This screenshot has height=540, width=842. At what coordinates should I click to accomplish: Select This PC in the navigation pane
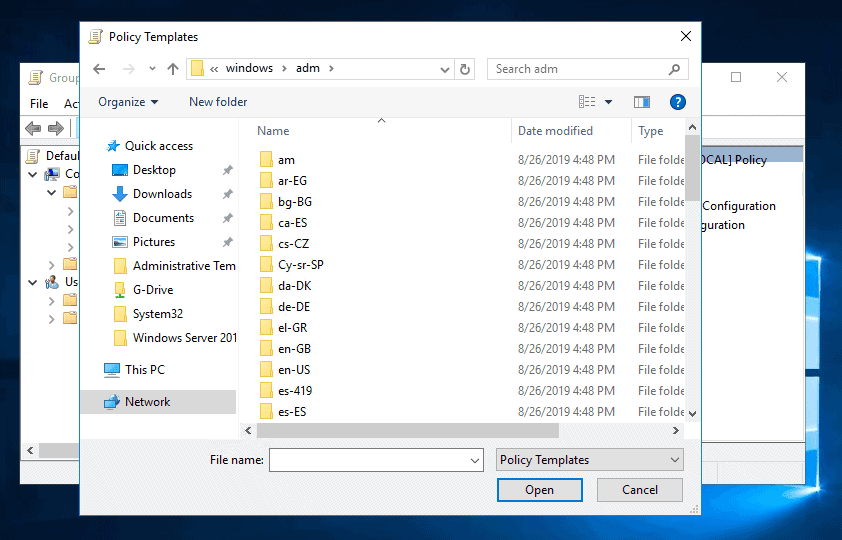[145, 370]
